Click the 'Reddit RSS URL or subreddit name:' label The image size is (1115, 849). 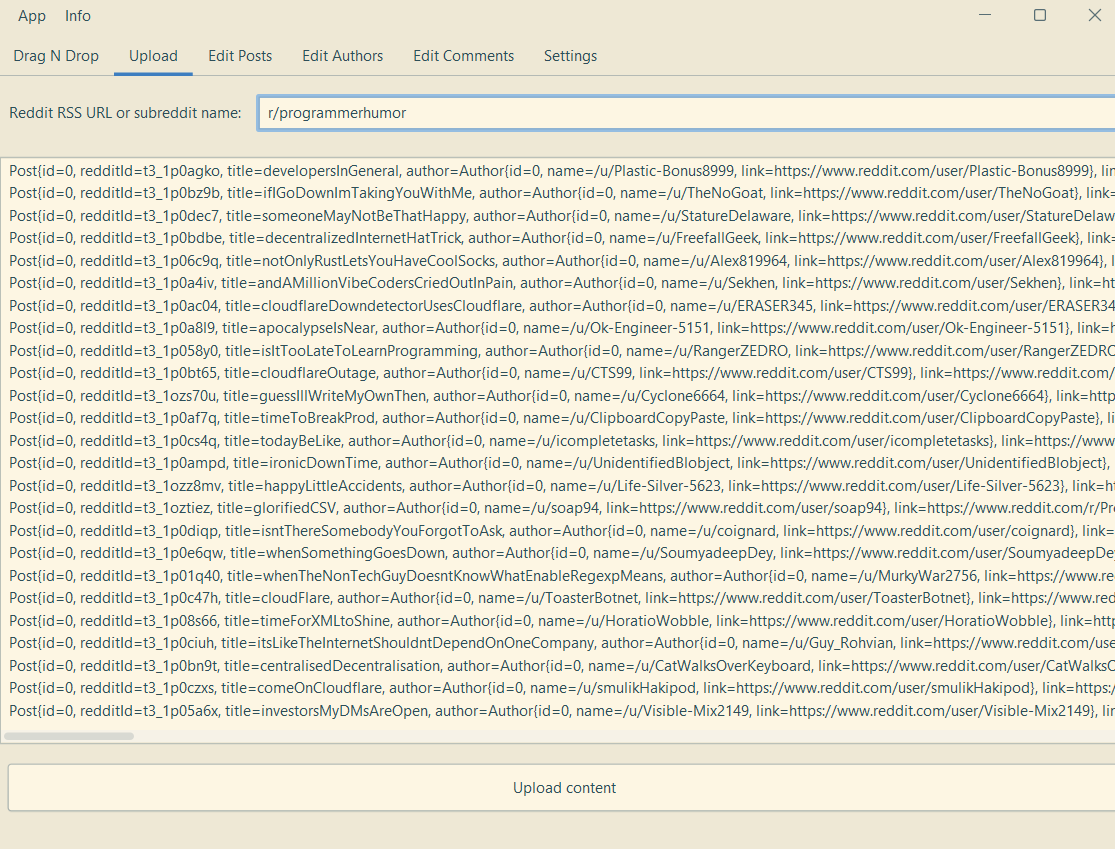tap(125, 113)
